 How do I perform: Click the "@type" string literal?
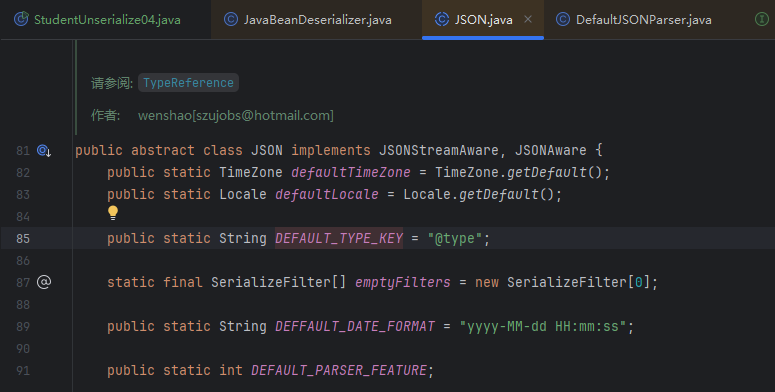click(455, 238)
